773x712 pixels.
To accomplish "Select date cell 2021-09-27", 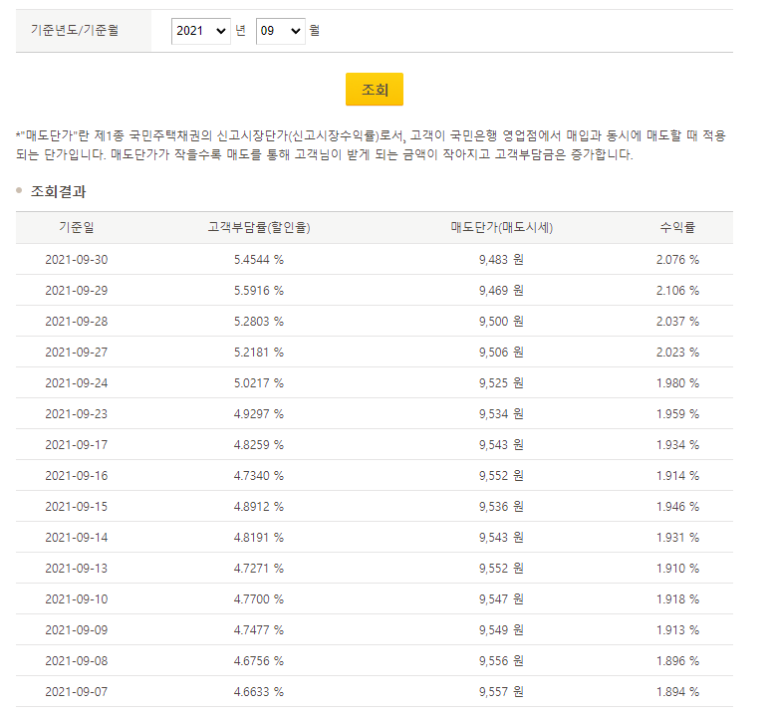I will (x=76, y=353).
